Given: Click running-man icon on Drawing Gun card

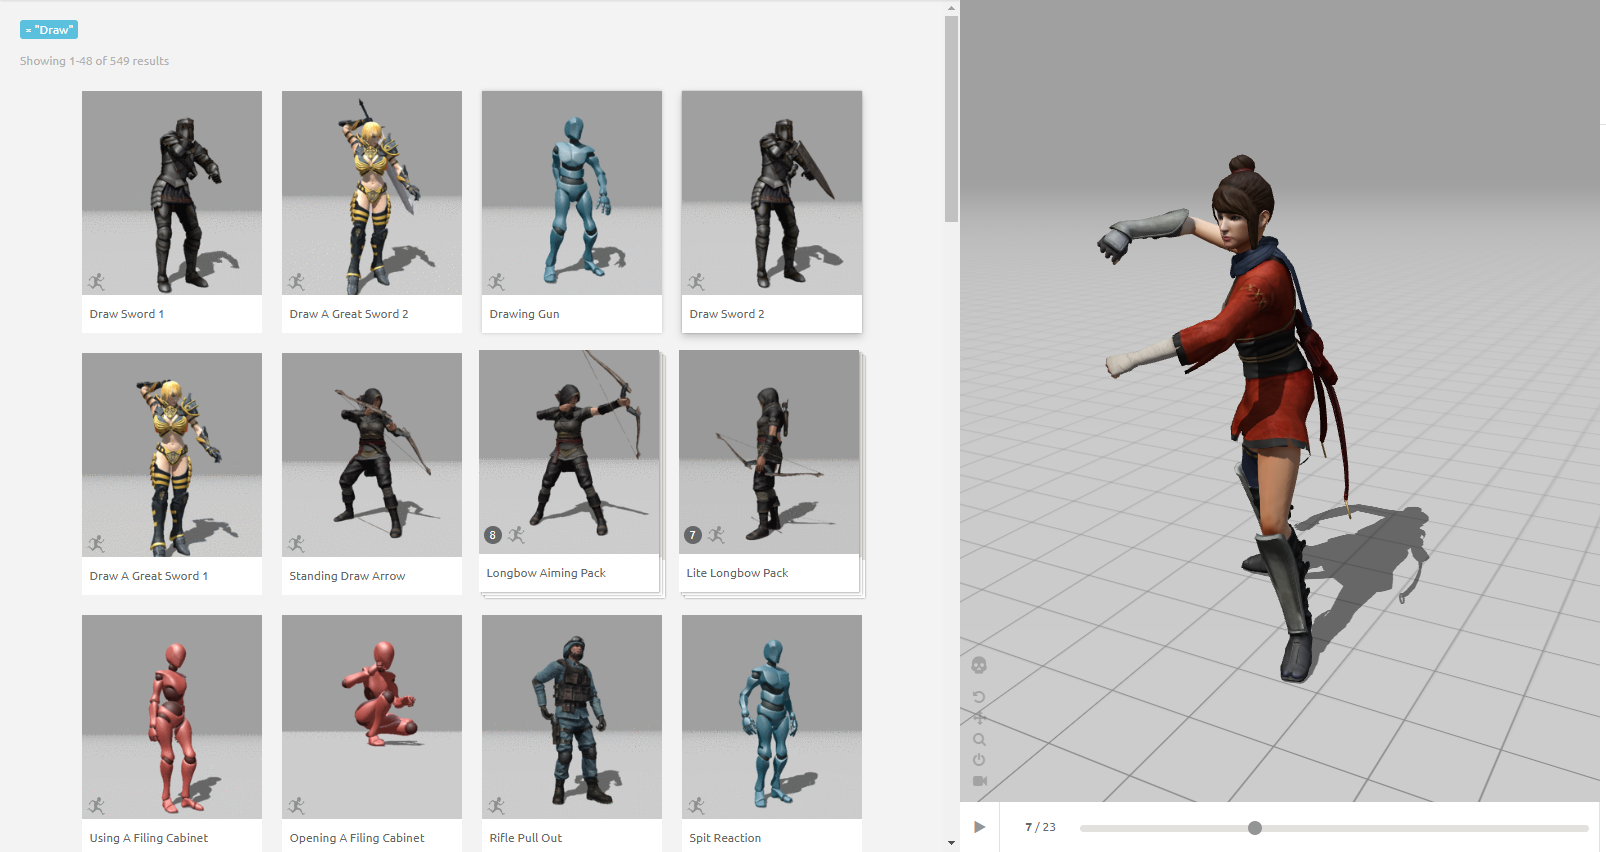Looking at the screenshot, I should tap(496, 282).
